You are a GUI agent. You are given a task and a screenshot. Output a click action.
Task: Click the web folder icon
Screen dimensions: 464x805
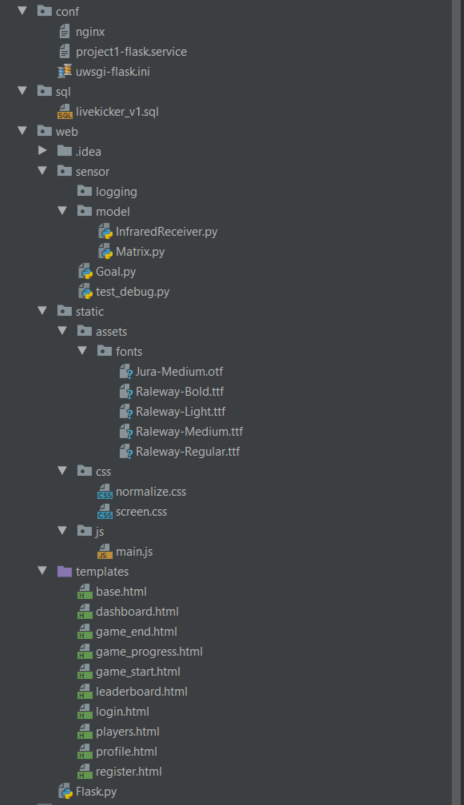pyautogui.click(x=45, y=131)
